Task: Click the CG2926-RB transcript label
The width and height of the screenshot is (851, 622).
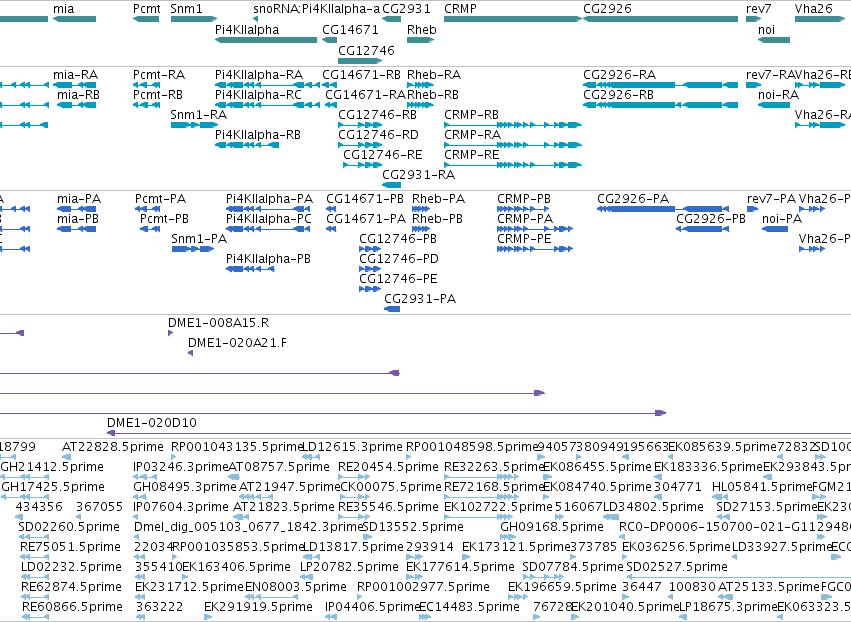Action: point(618,94)
